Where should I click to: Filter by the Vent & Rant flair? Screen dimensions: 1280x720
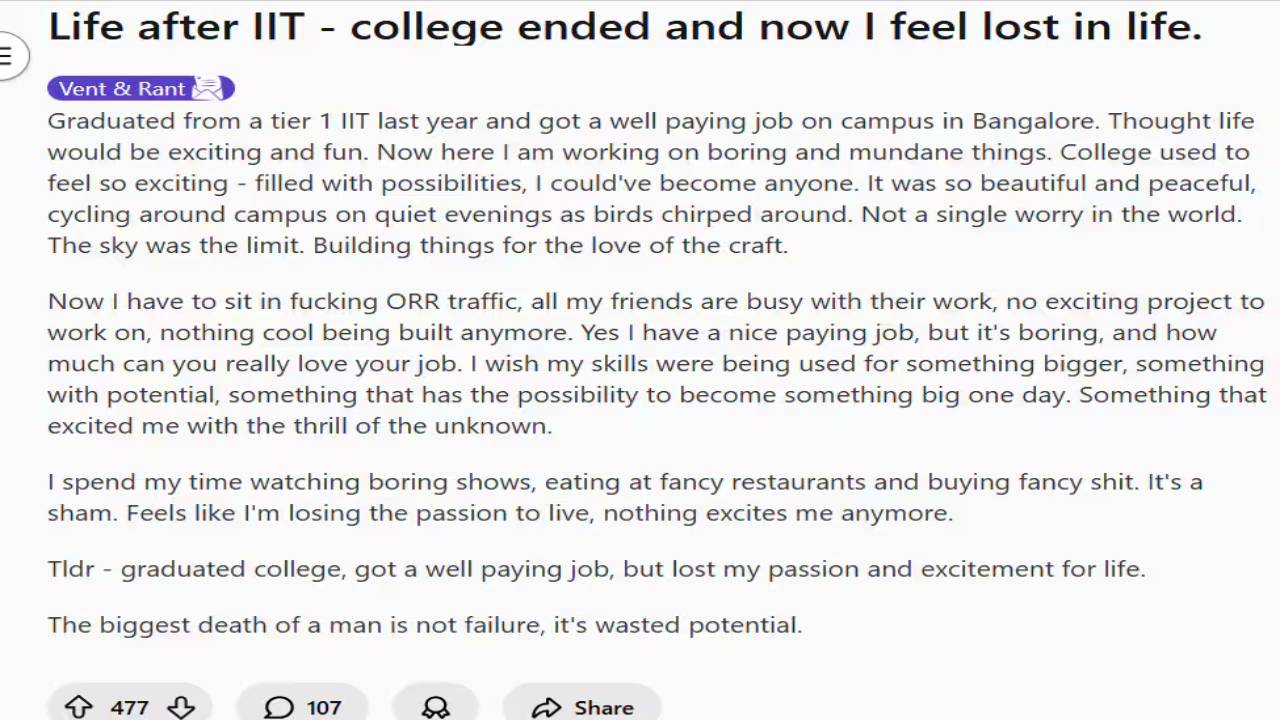122,89
